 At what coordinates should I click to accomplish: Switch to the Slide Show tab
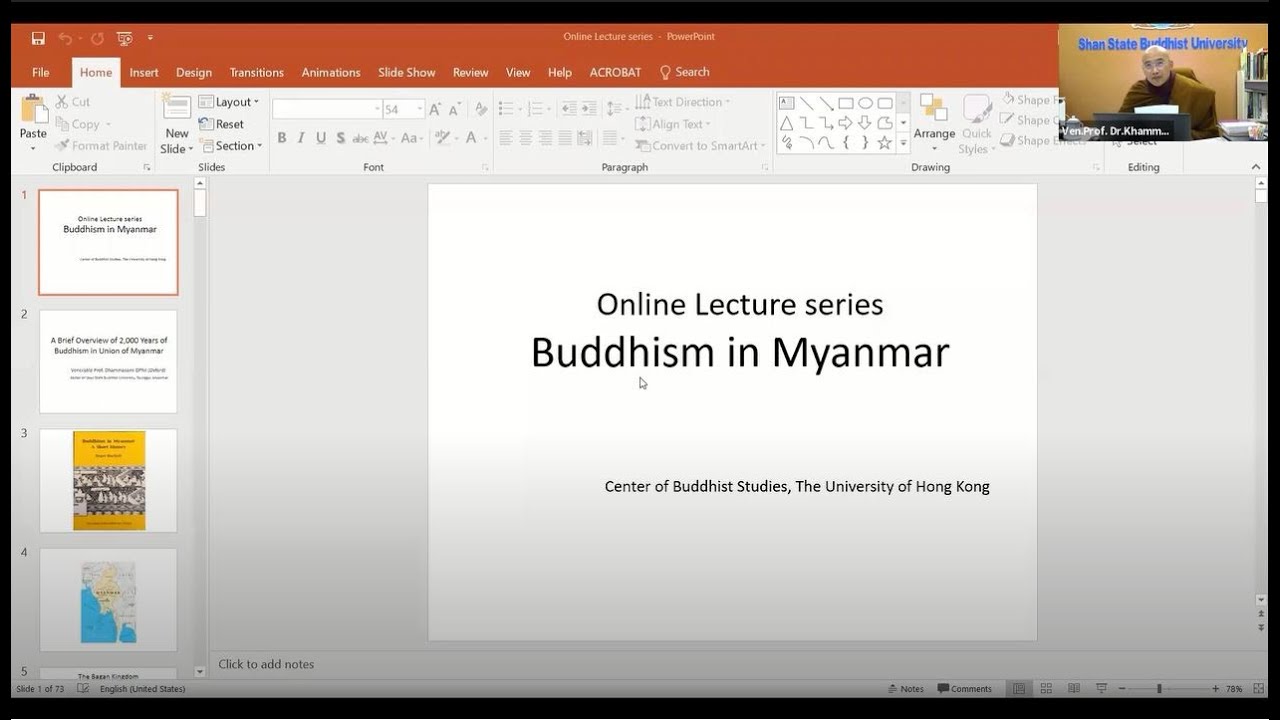pos(407,72)
